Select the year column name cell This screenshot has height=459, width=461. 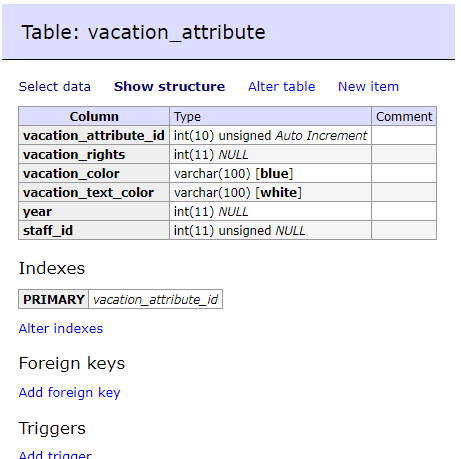94,211
